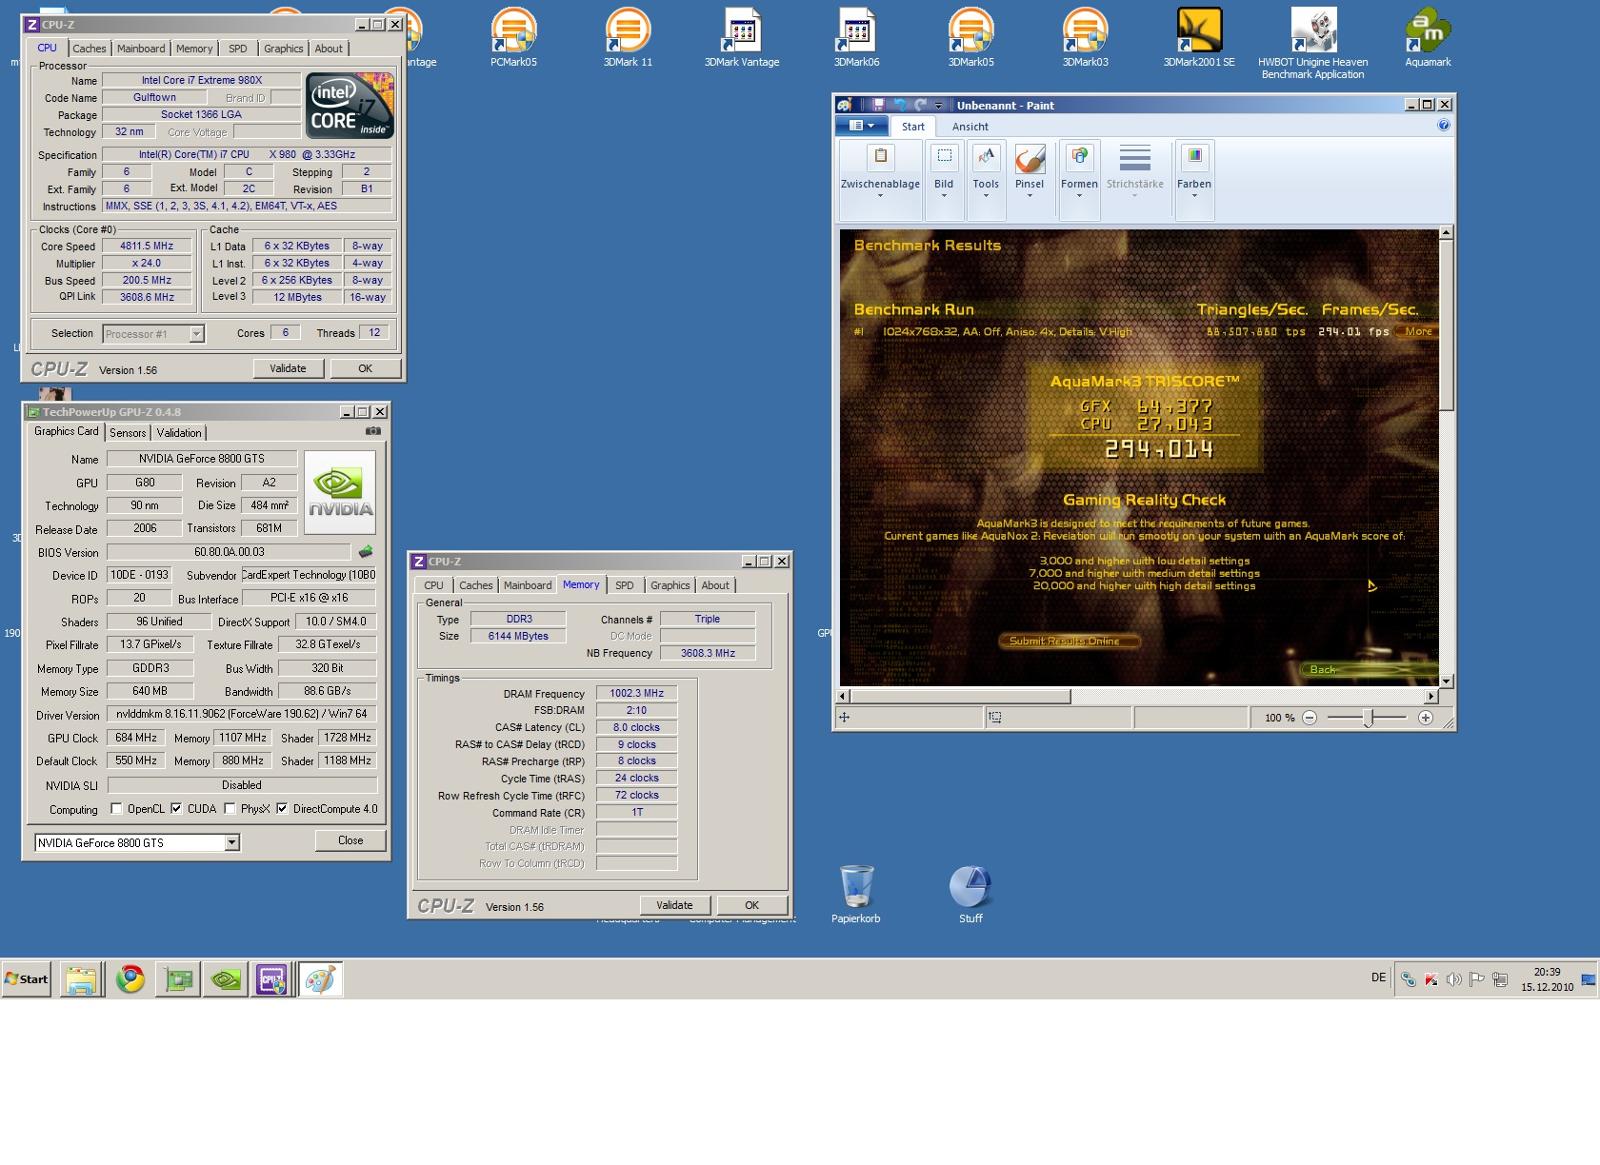Click the DE language indicator
This screenshot has width=1600, height=1165.
point(1379,978)
